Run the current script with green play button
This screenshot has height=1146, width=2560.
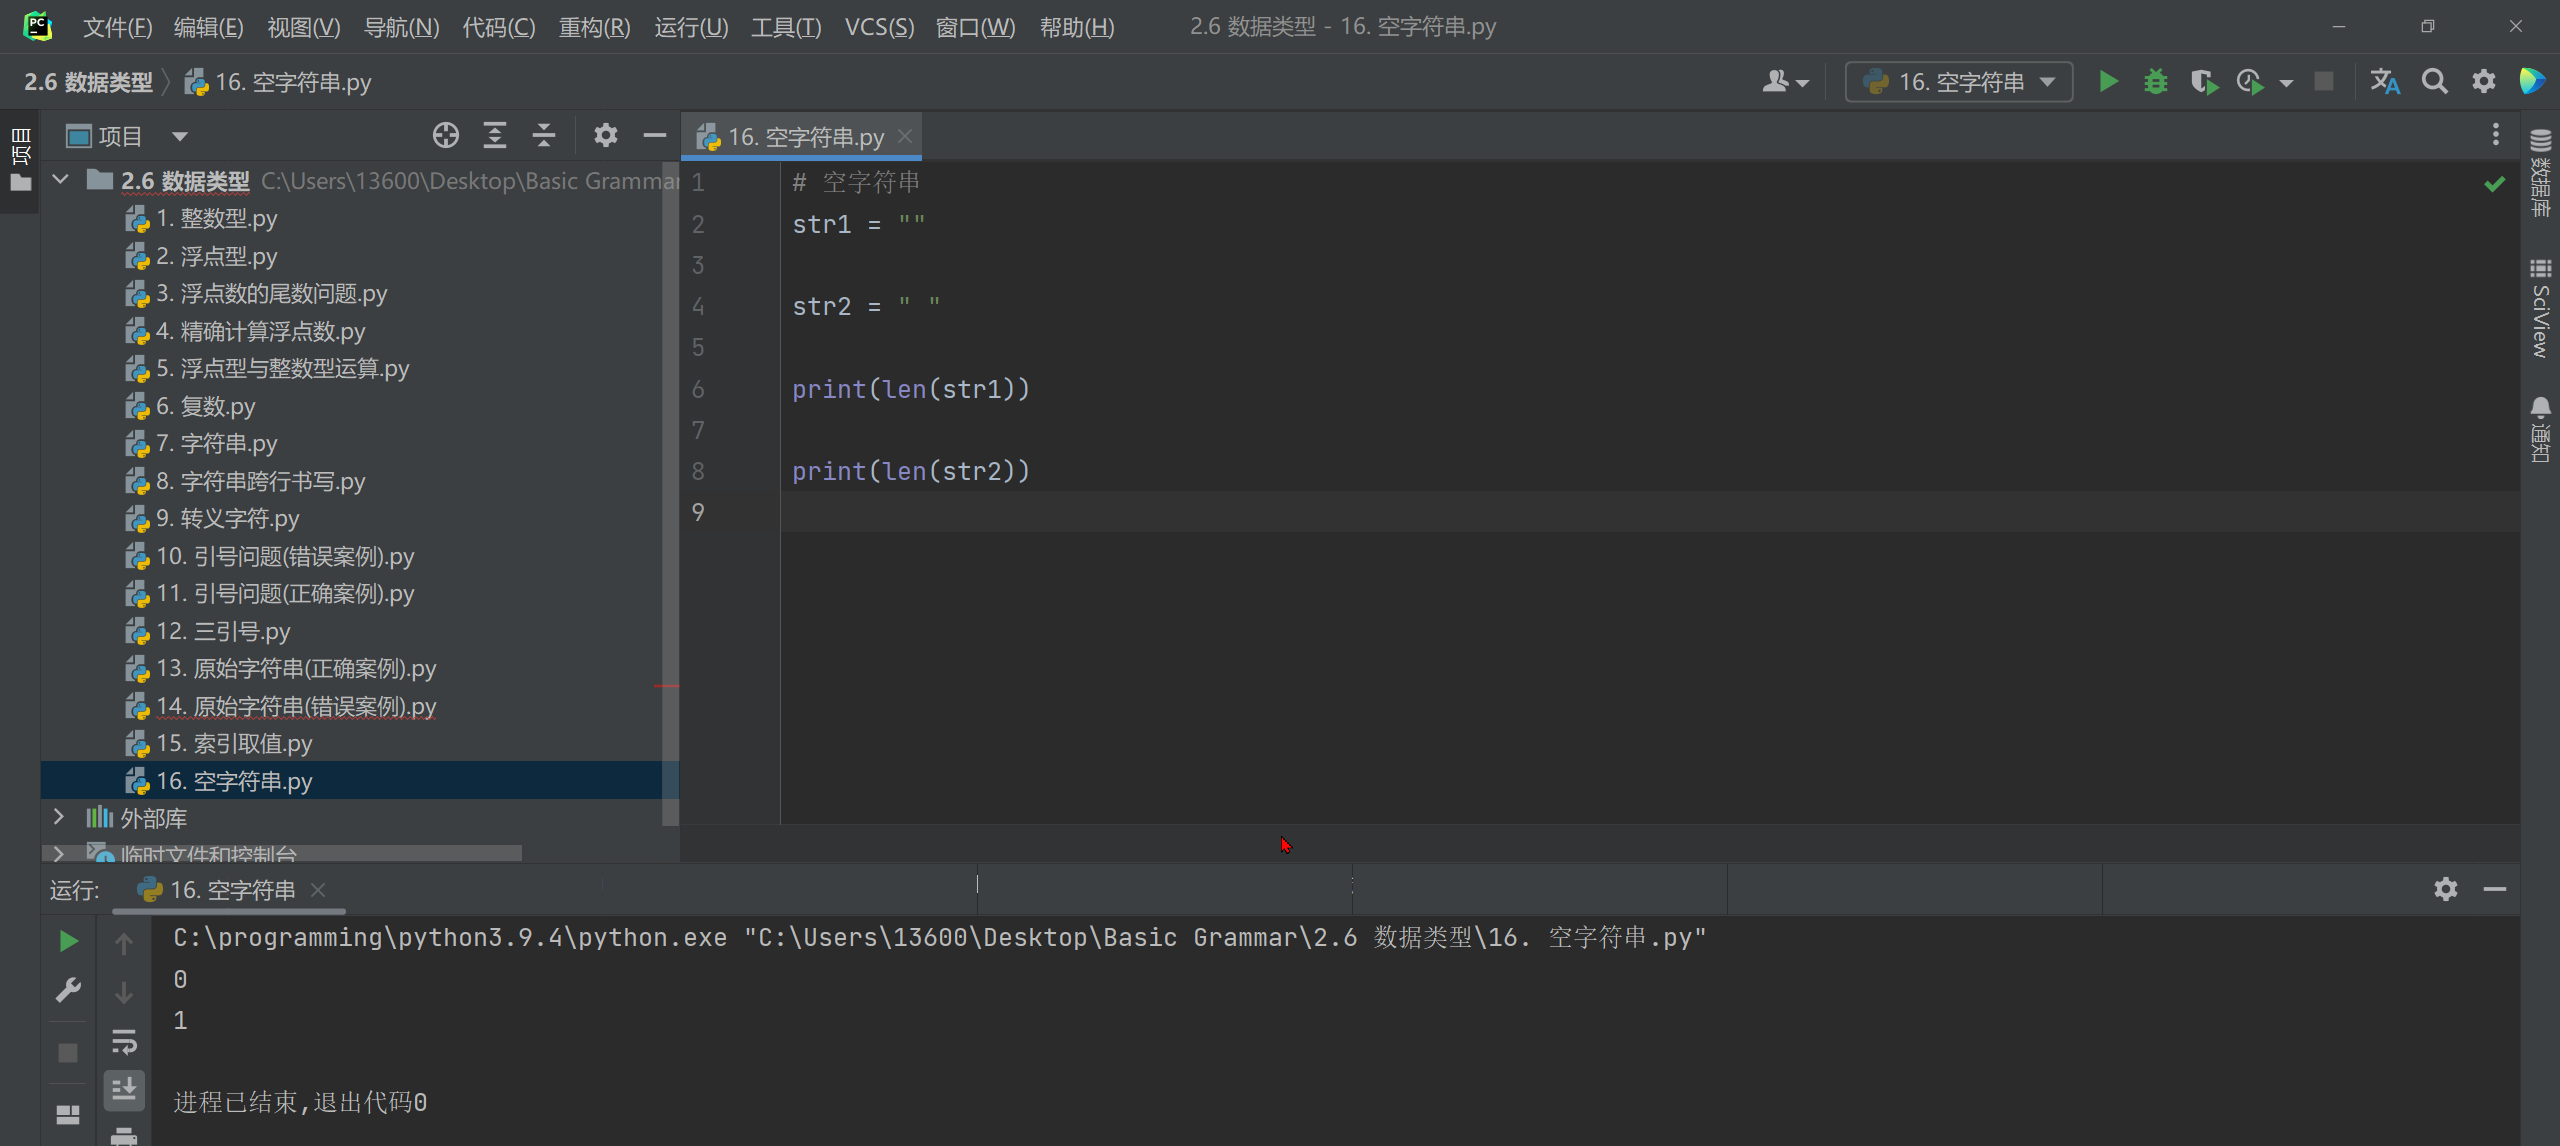pos(2108,82)
